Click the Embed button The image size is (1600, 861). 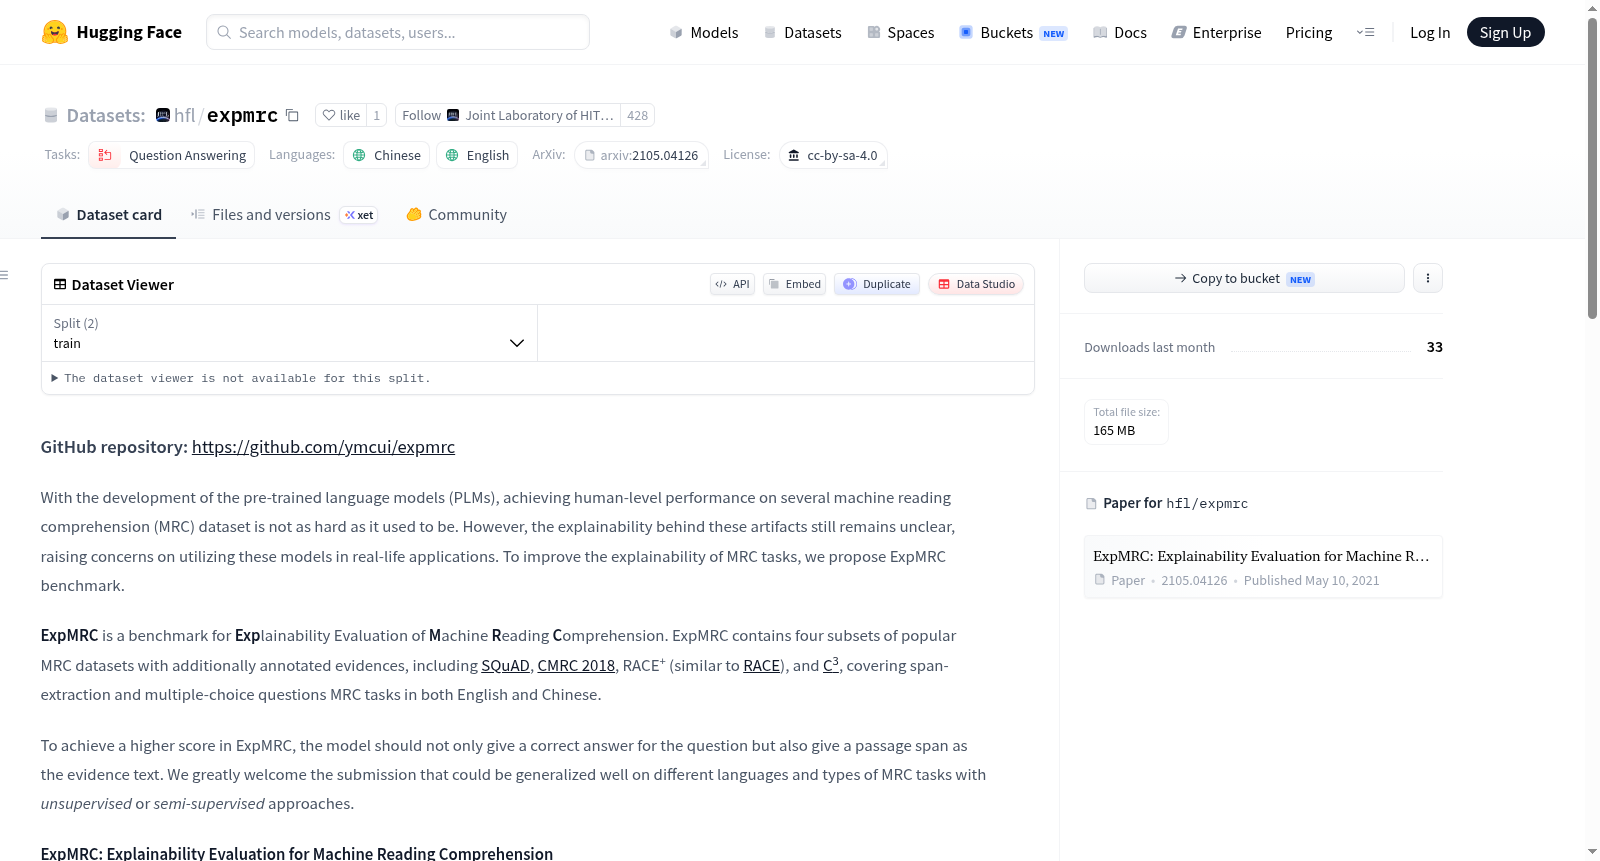[x=794, y=284]
